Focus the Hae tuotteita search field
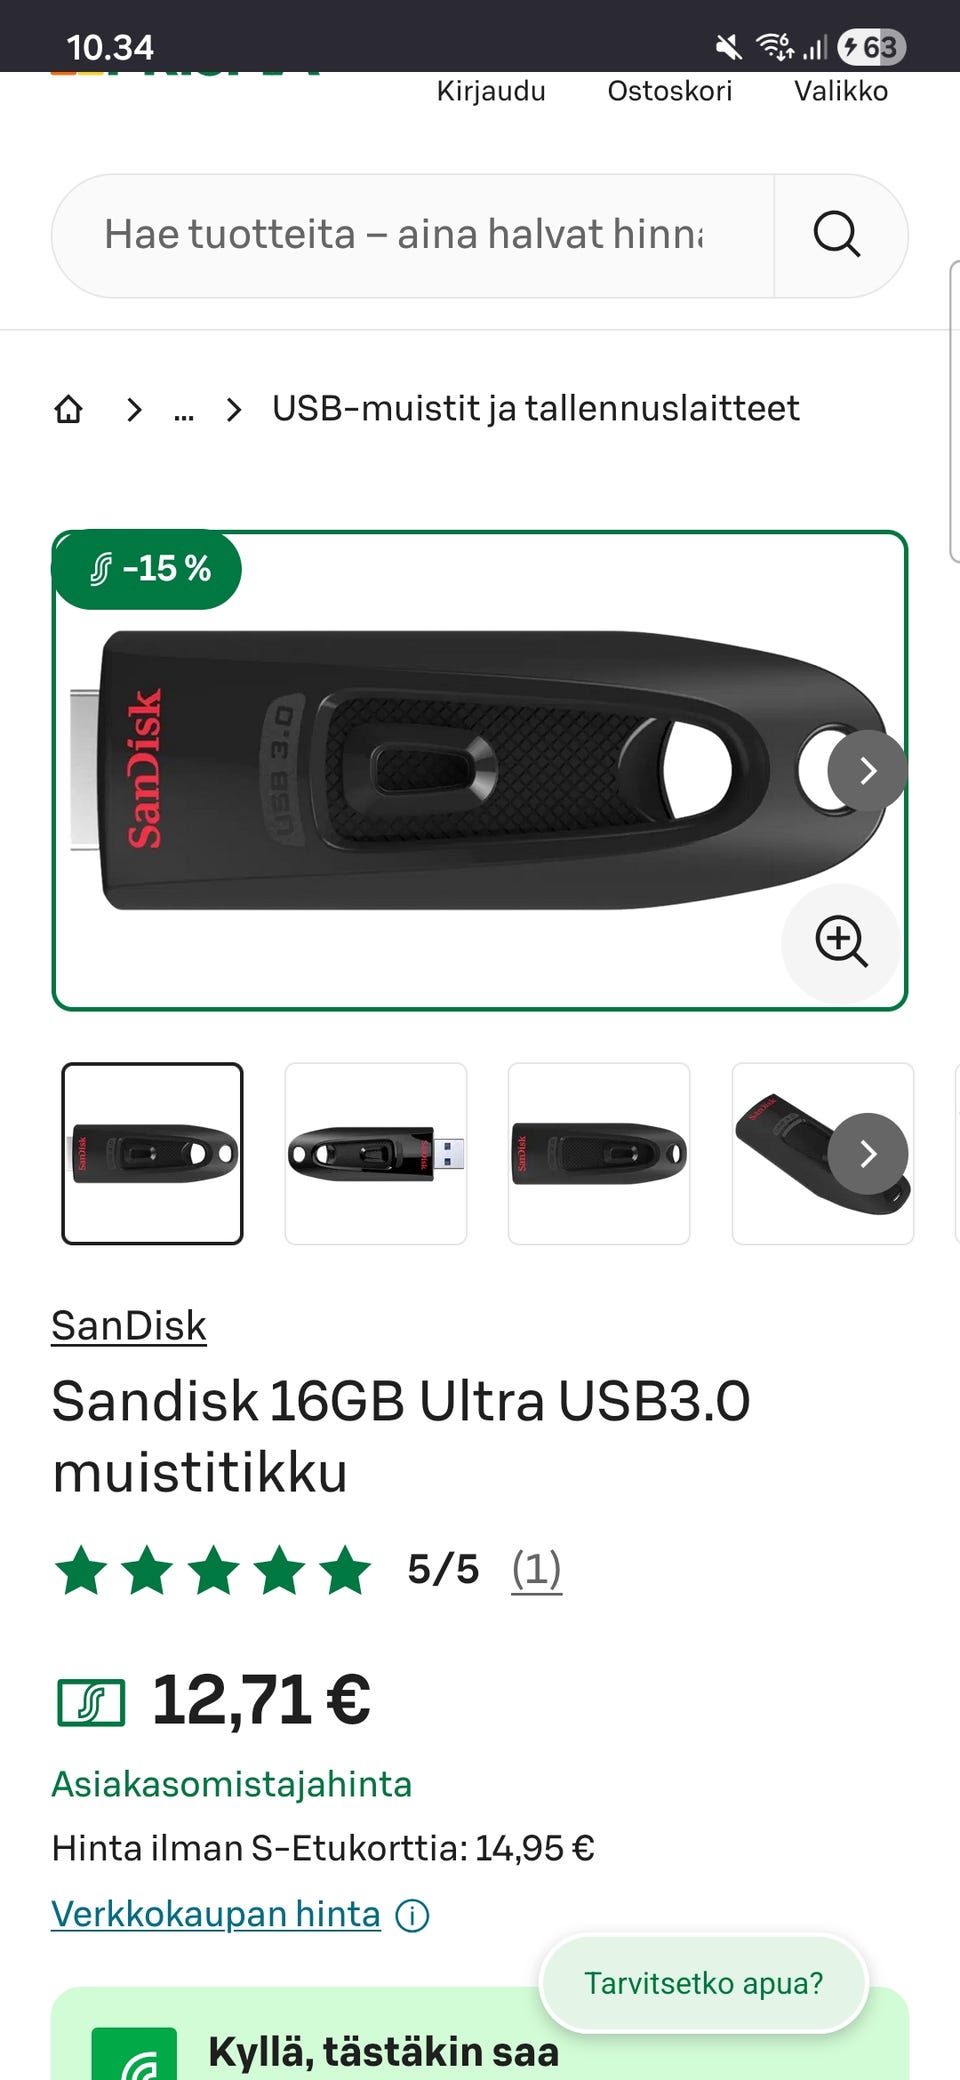Screen dimensions: 960x2080 [413, 235]
